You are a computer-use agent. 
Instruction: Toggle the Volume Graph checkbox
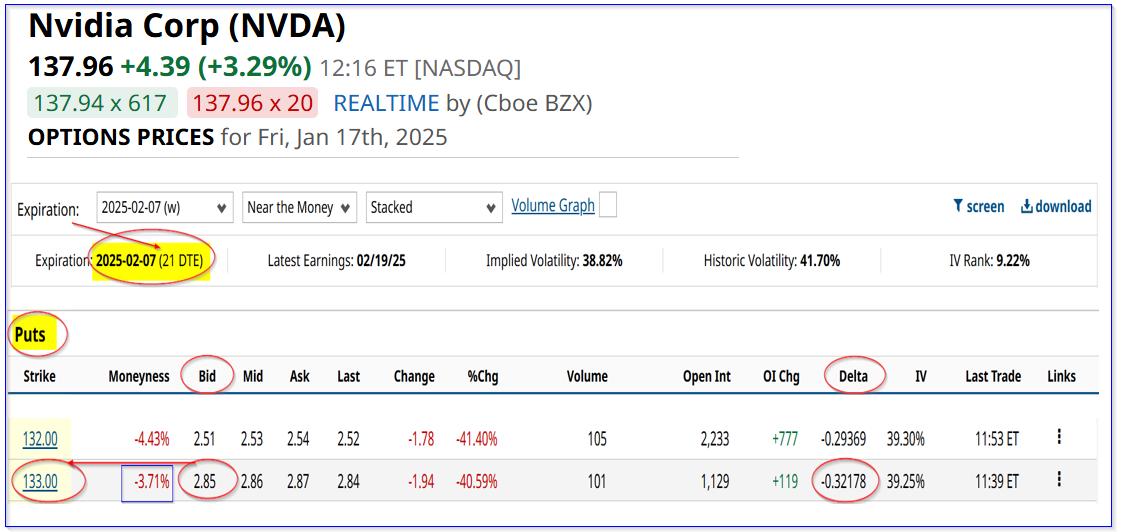pos(608,205)
